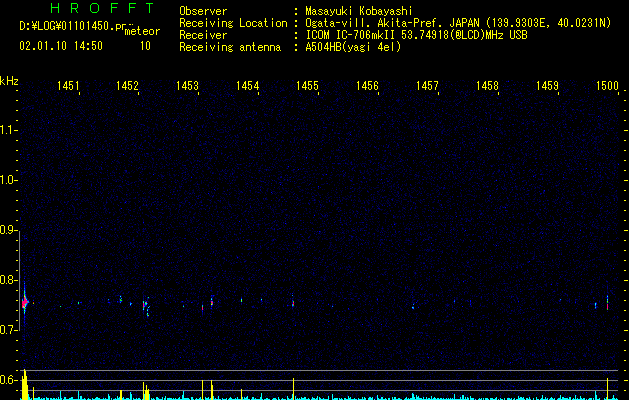Click the 0.8 kHz frequency axis label
The height and width of the screenshot is (400, 629).
tap(8, 280)
